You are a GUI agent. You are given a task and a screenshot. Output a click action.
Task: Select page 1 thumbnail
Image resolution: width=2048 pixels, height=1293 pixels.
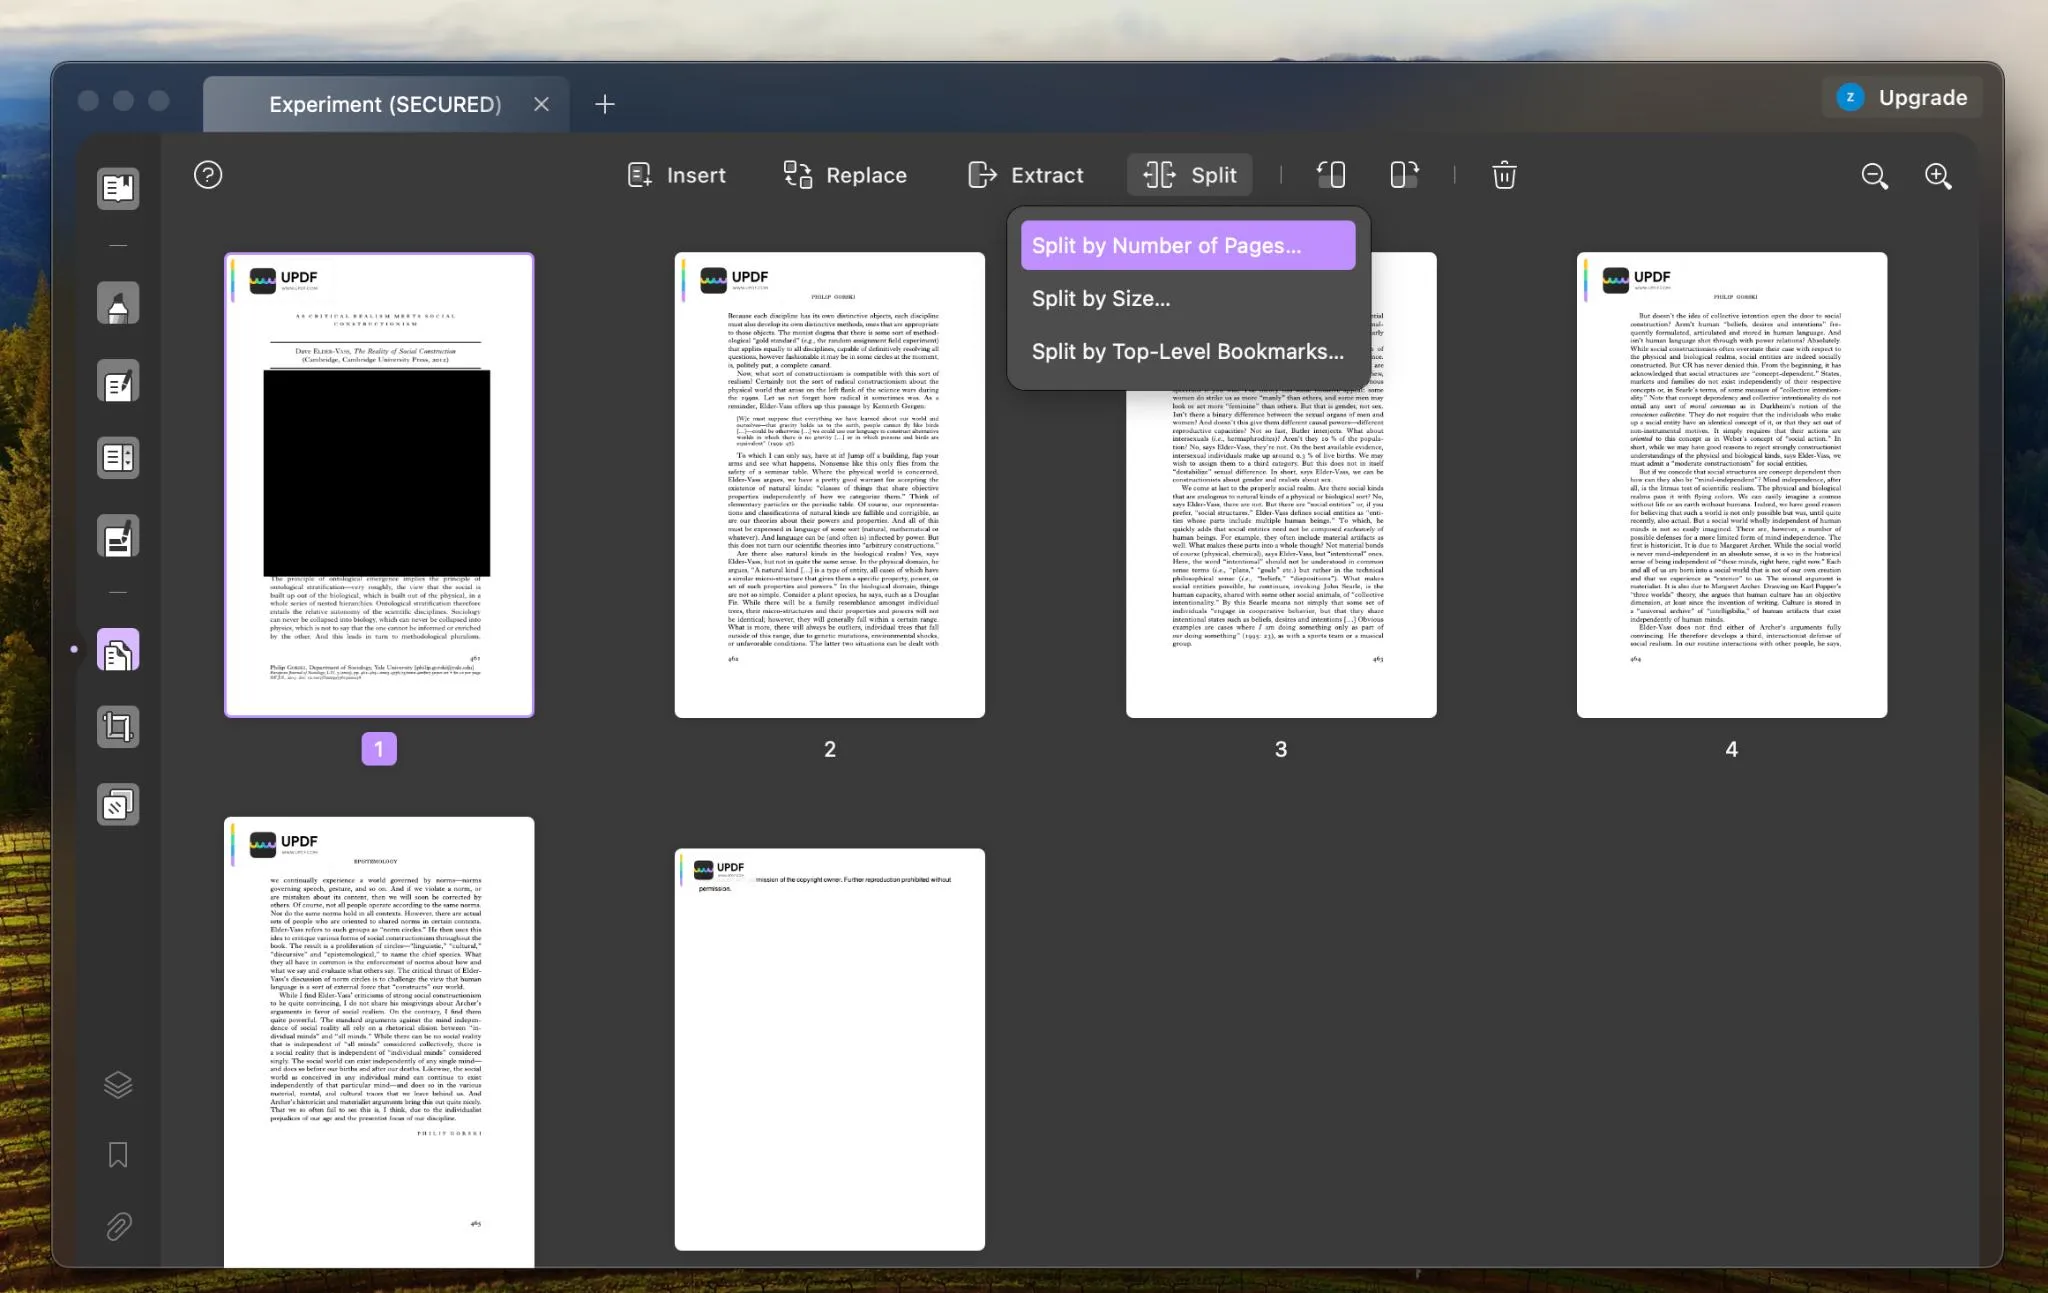coord(379,485)
